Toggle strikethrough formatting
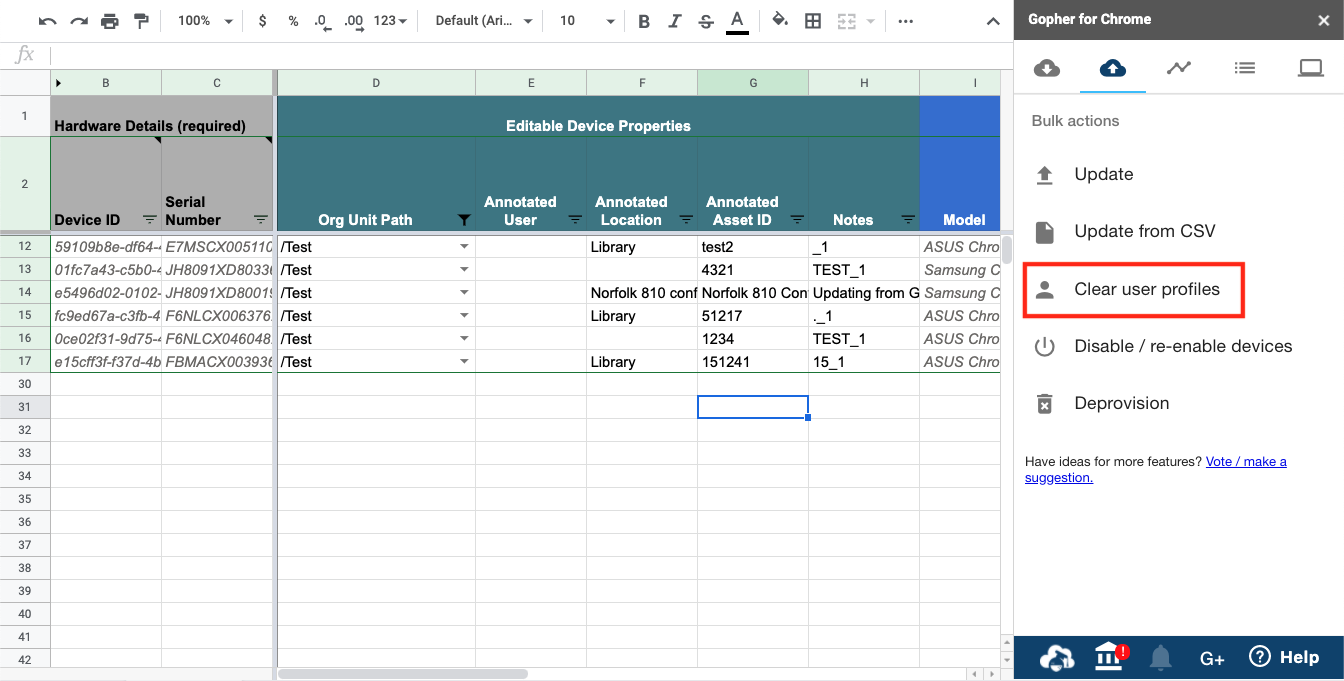 [x=706, y=21]
